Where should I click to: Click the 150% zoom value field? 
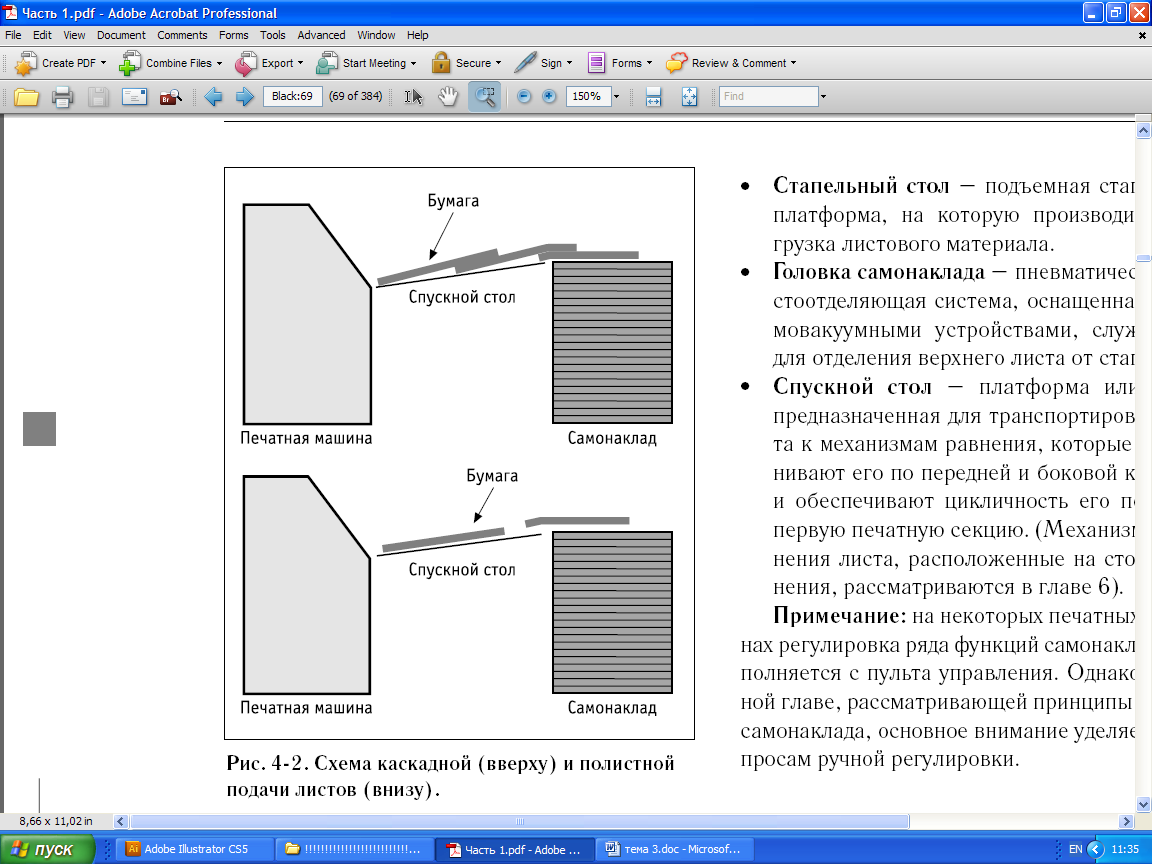[x=588, y=96]
